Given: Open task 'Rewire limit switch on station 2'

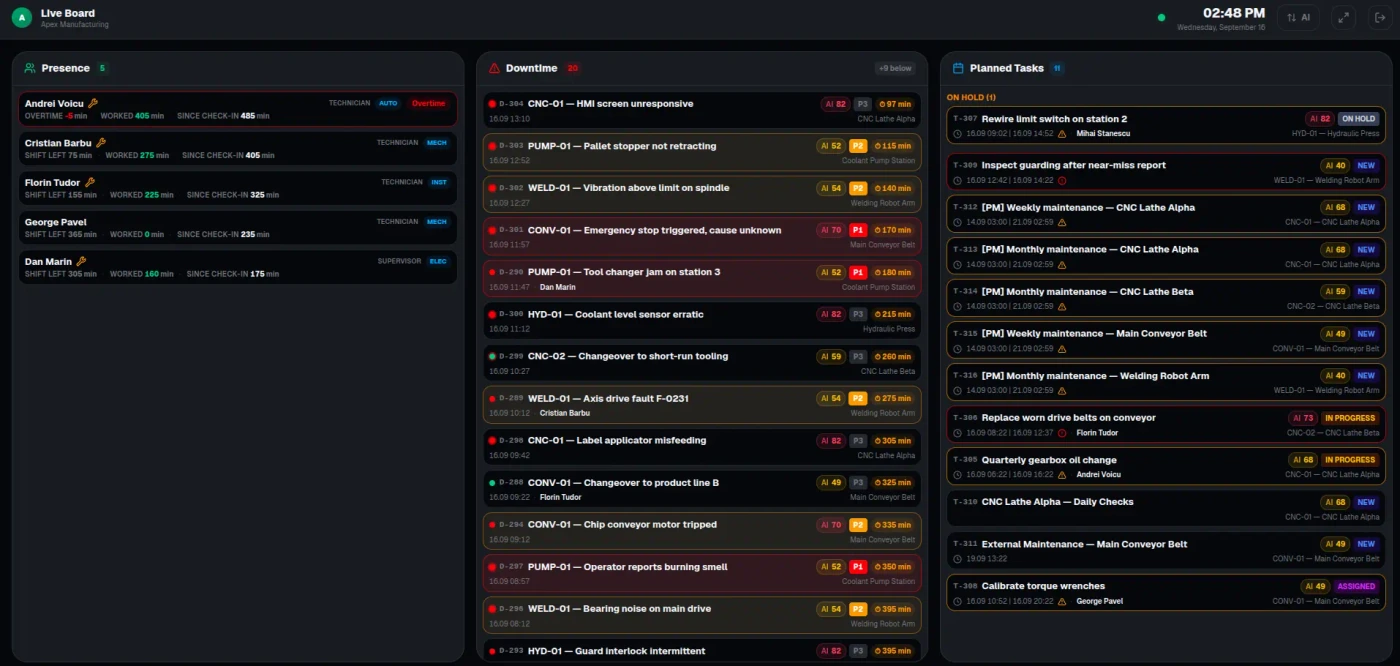Looking at the screenshot, I should coord(1166,124).
